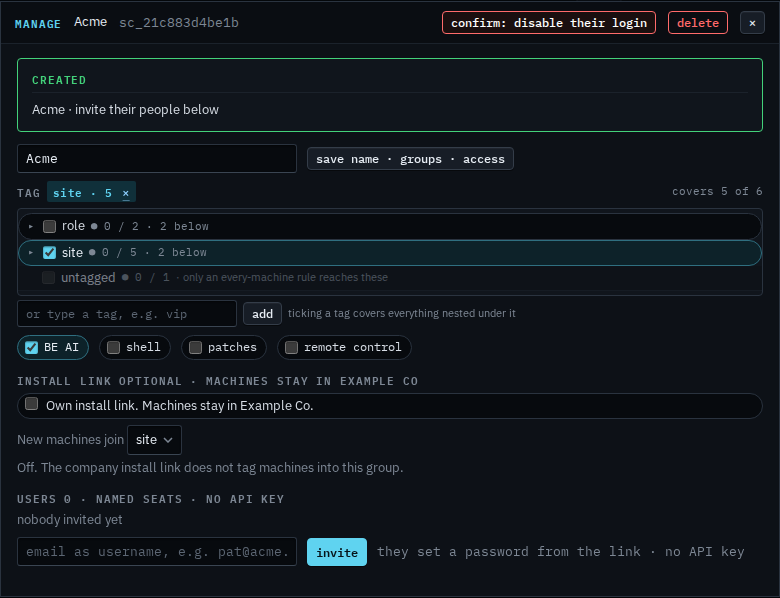Click the site row's 0 / 5 count
Screen dimensions: 780x598
pyautogui.click(x=119, y=253)
